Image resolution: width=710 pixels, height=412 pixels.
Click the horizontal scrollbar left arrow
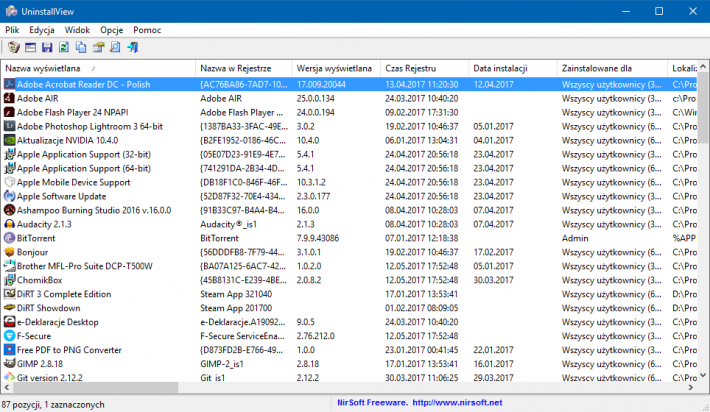(x=6, y=388)
